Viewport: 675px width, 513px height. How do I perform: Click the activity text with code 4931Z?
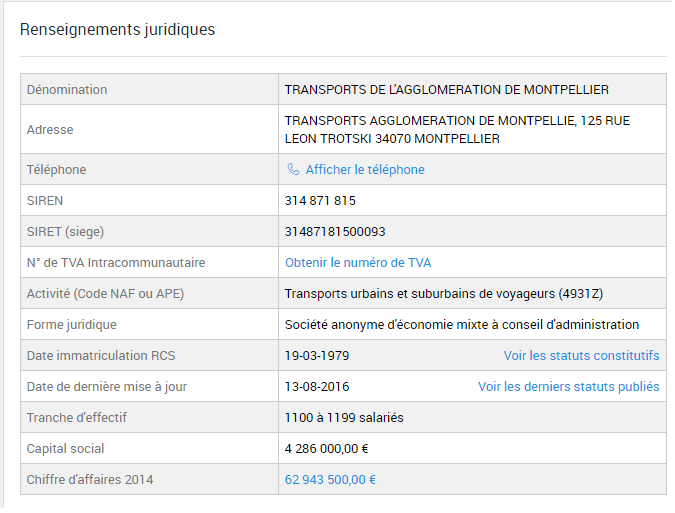(443, 294)
